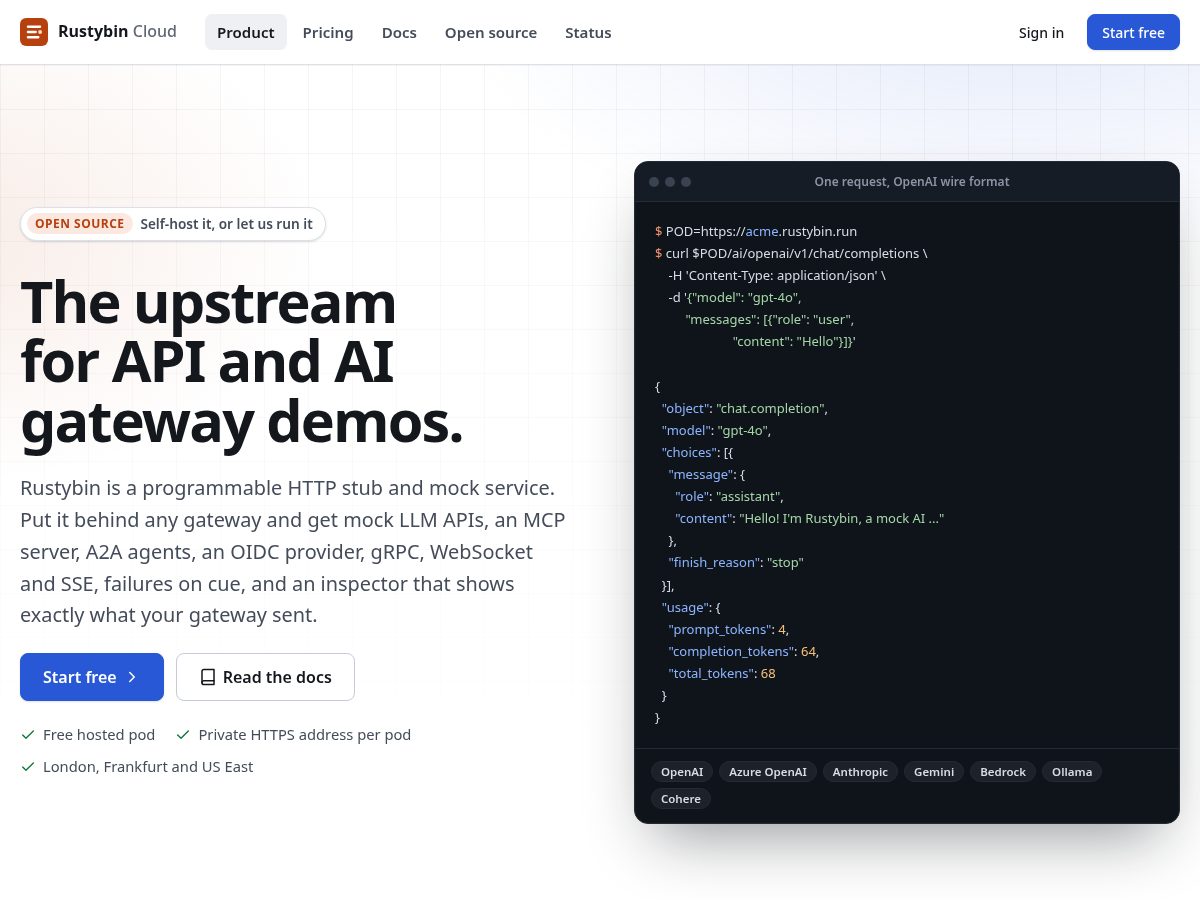The width and height of the screenshot is (1200, 900).
Task: Click the Rustybin orange logo icon
Action: [34, 32]
